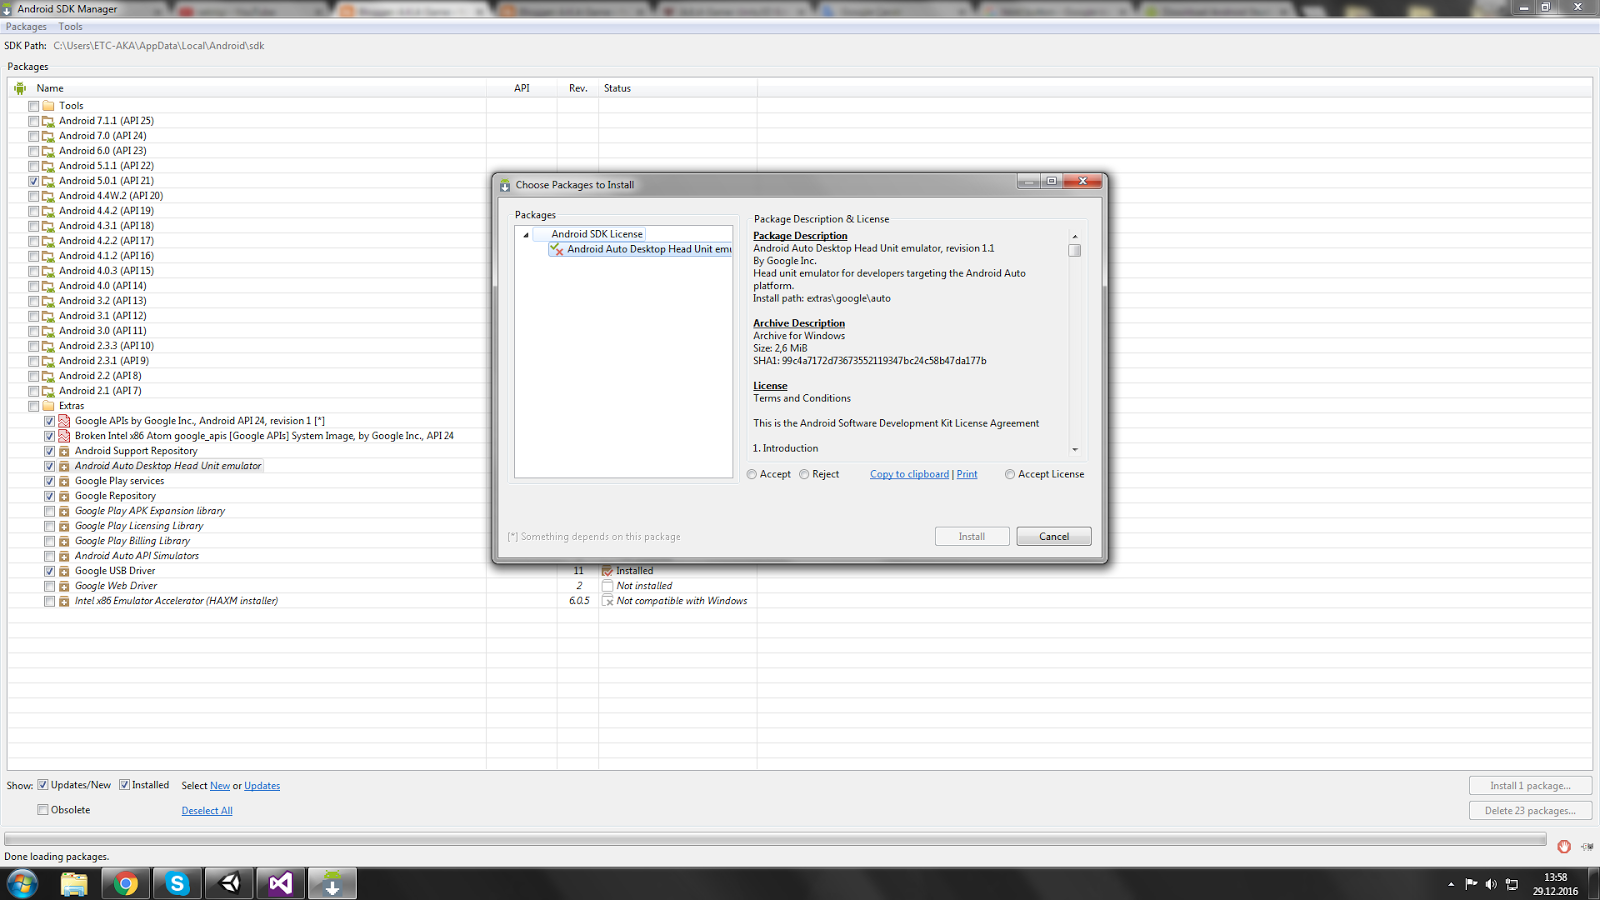The image size is (1600, 900).
Task: Toggle the Installed show filter checkbox
Action: pos(124,785)
